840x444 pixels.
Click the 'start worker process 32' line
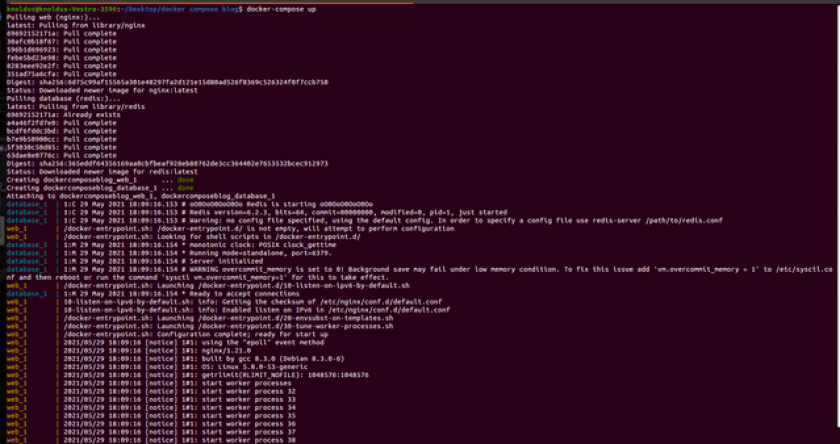(x=151, y=392)
